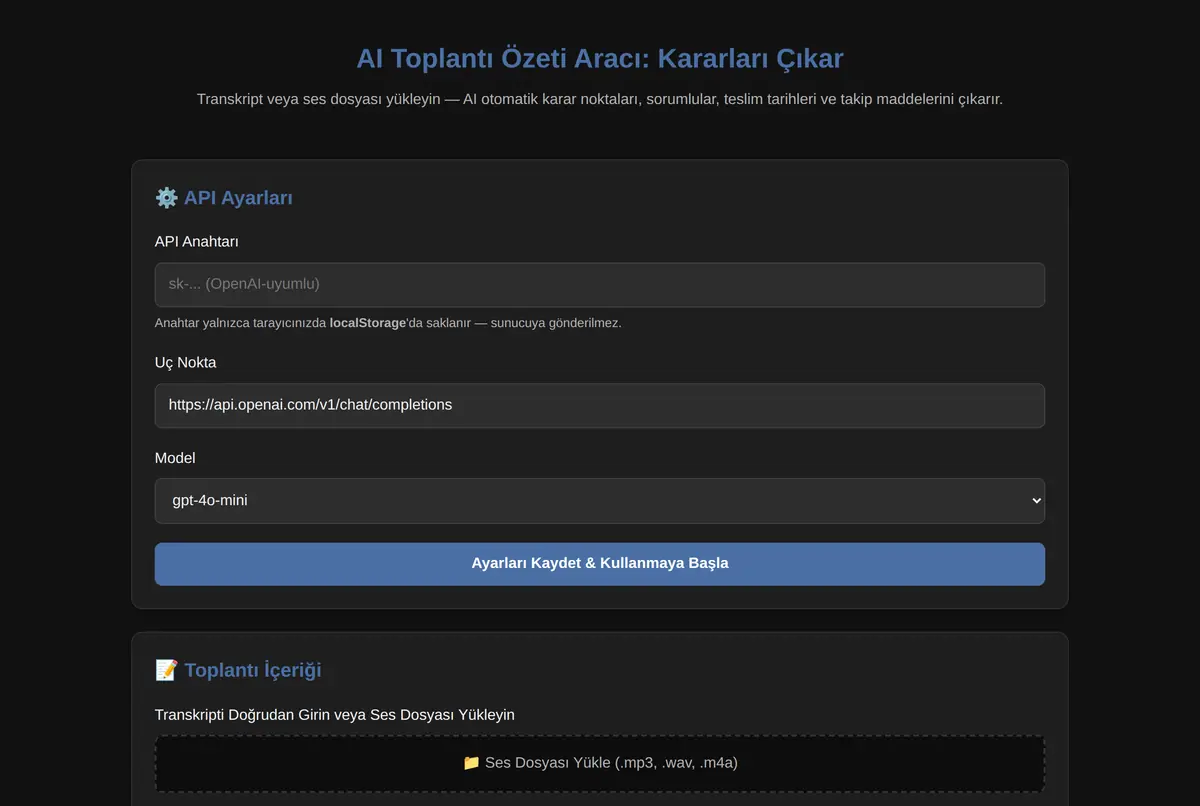The image size is (1200, 806).
Task: Open the Model dropdown showing gpt-4o-mini
Action: pyautogui.click(x=600, y=501)
